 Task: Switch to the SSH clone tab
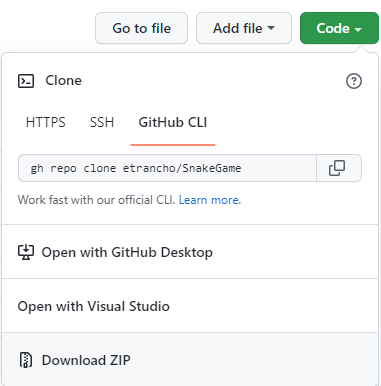(102, 122)
